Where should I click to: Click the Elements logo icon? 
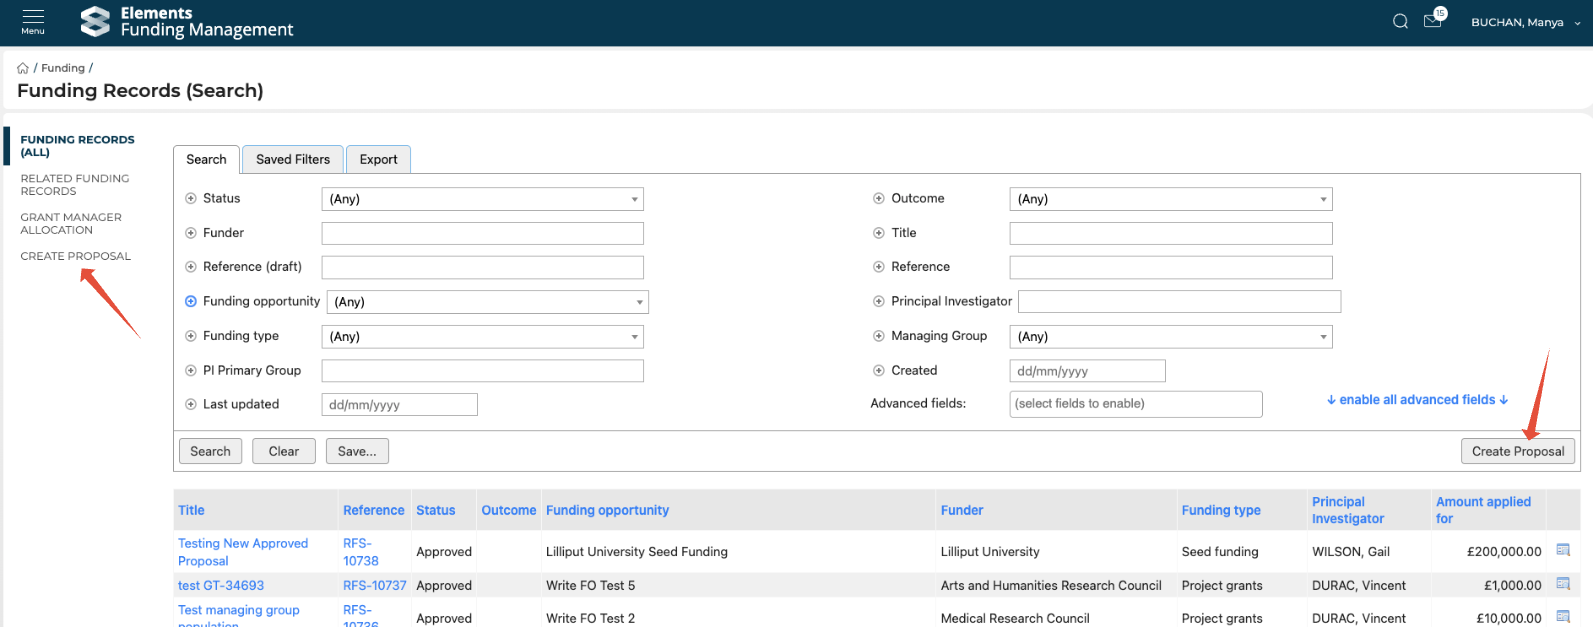pyautogui.click(x=95, y=21)
